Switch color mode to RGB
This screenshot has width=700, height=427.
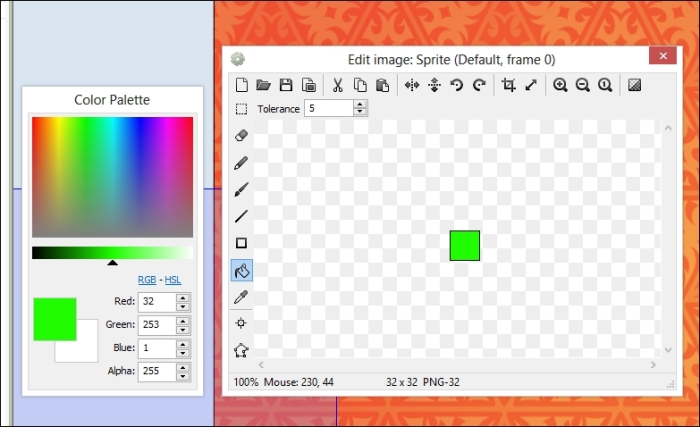click(147, 280)
